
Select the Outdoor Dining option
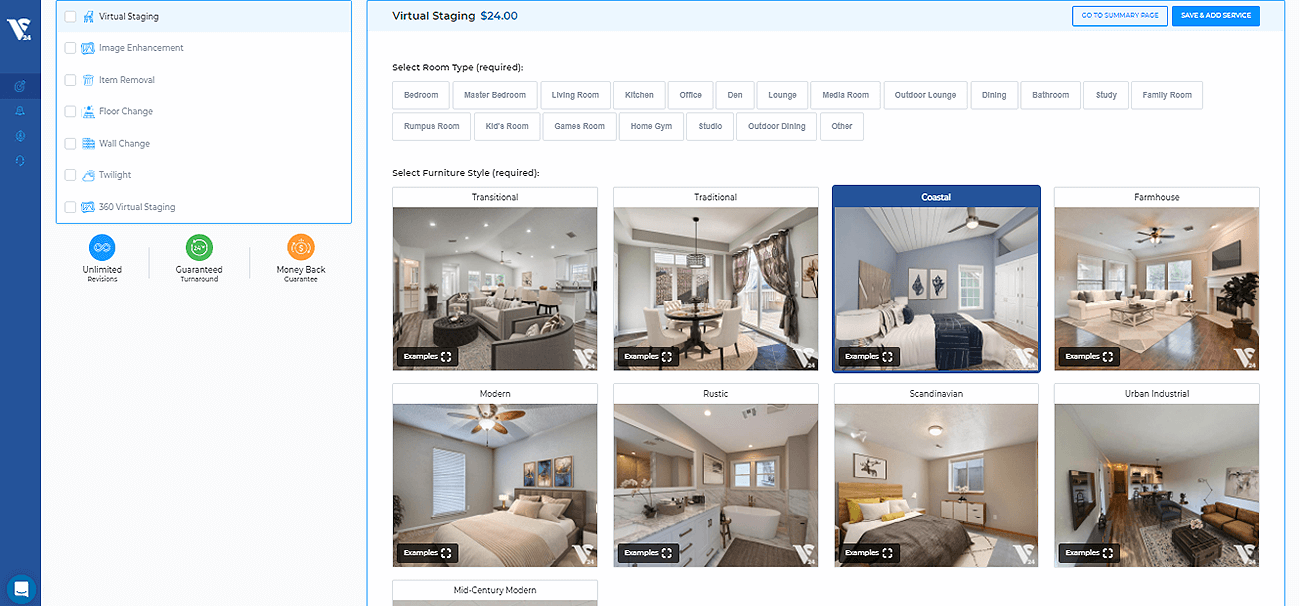[777, 126]
